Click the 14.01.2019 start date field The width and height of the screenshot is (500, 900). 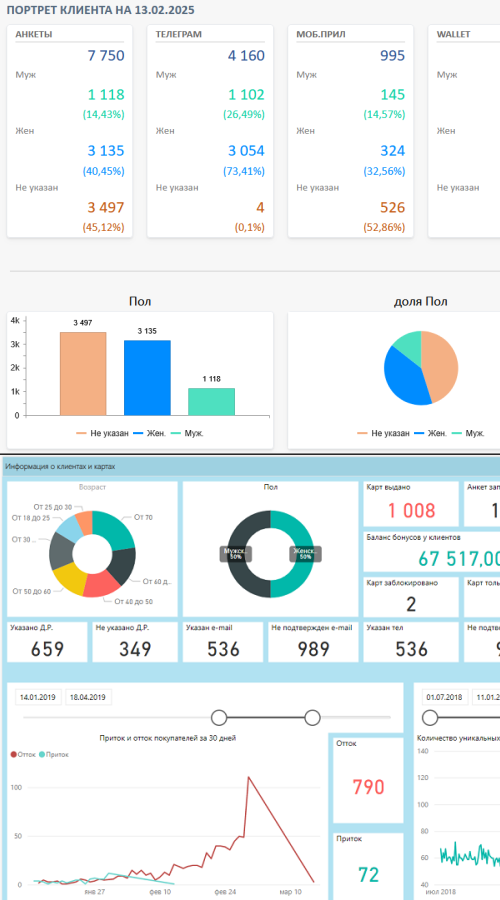click(x=38, y=697)
